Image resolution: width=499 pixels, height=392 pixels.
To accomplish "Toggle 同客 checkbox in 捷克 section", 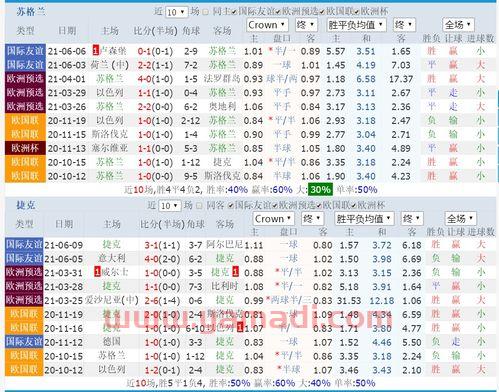I will [x=200, y=206].
